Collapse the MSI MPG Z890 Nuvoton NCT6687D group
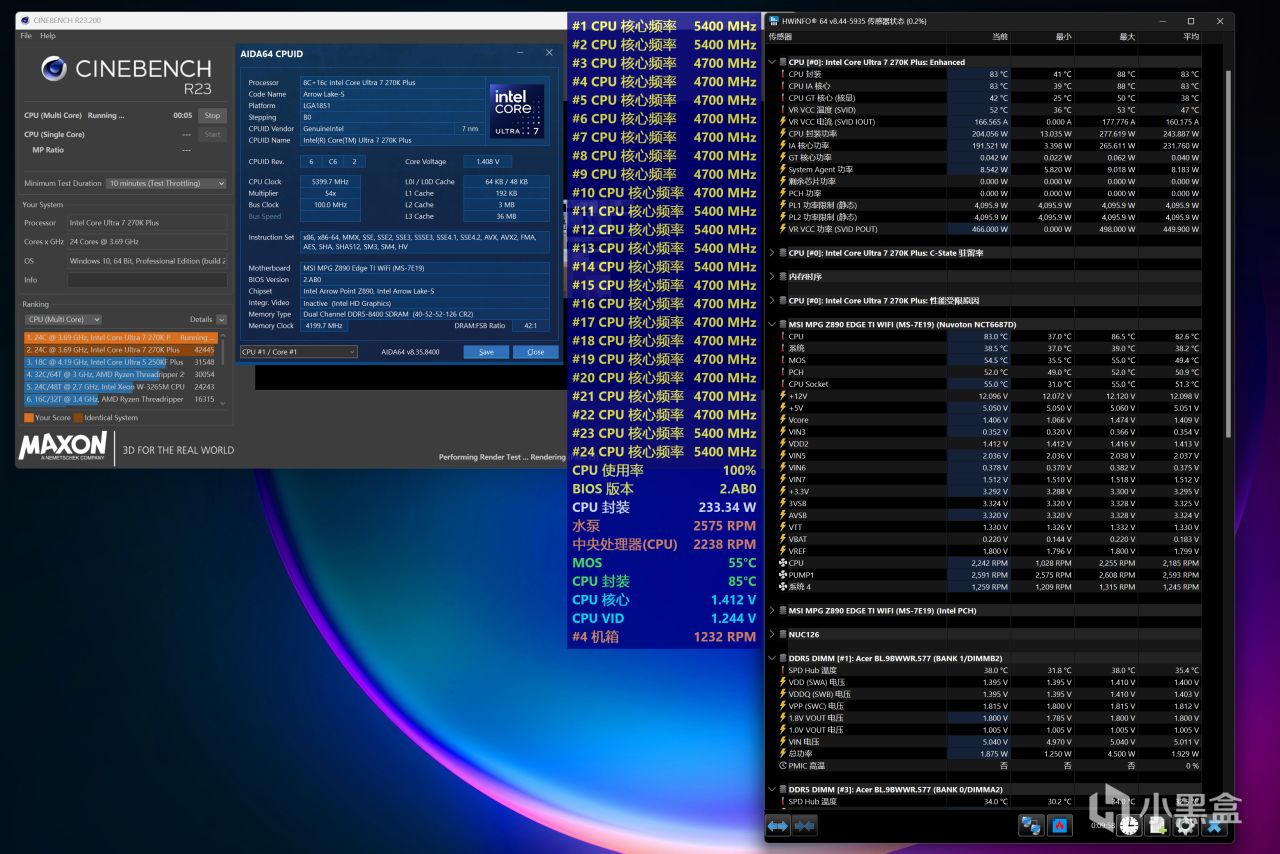The image size is (1280, 854). pos(772,324)
